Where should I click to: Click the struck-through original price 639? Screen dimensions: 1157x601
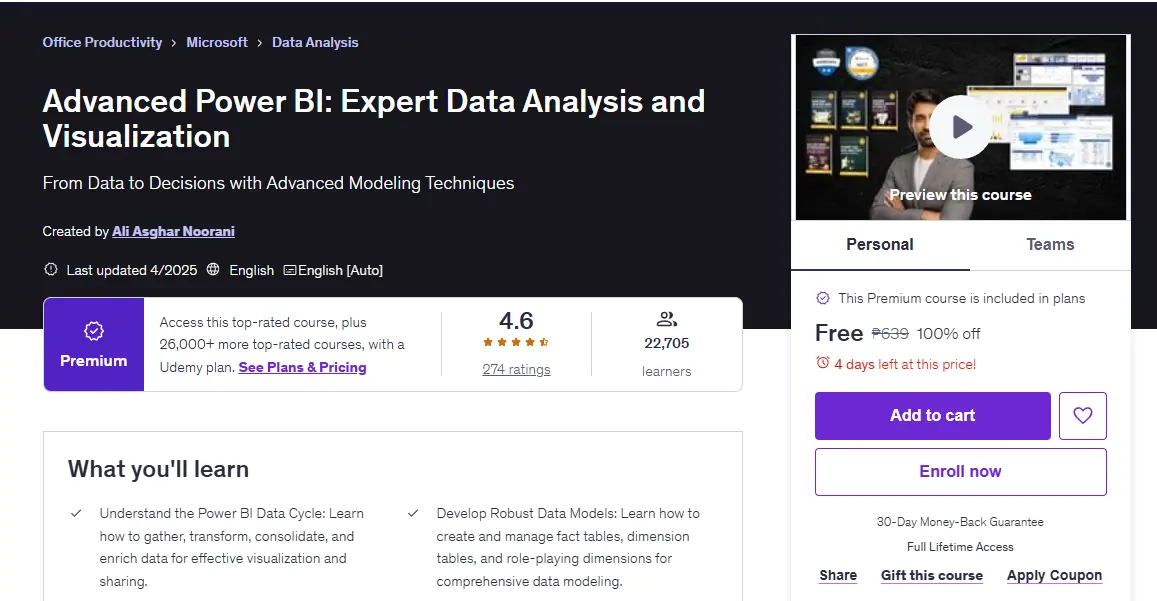tap(890, 334)
